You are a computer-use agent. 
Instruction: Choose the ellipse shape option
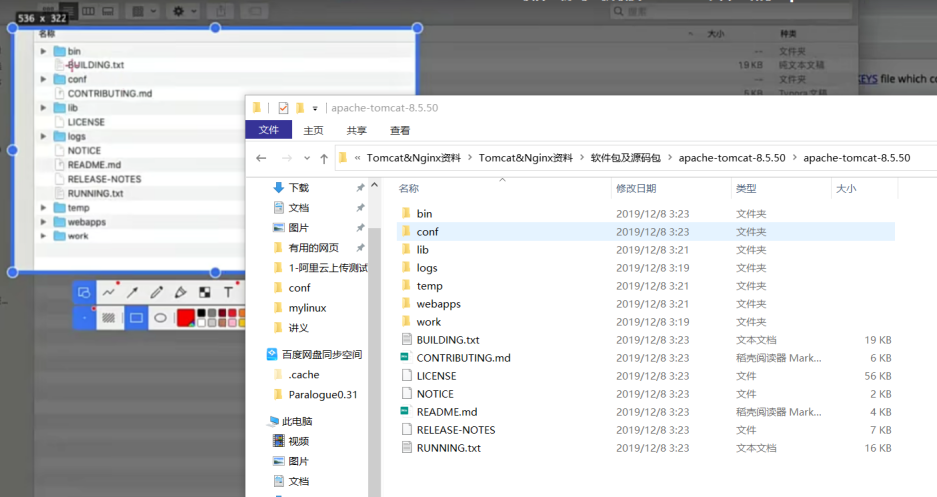[x=159, y=318]
